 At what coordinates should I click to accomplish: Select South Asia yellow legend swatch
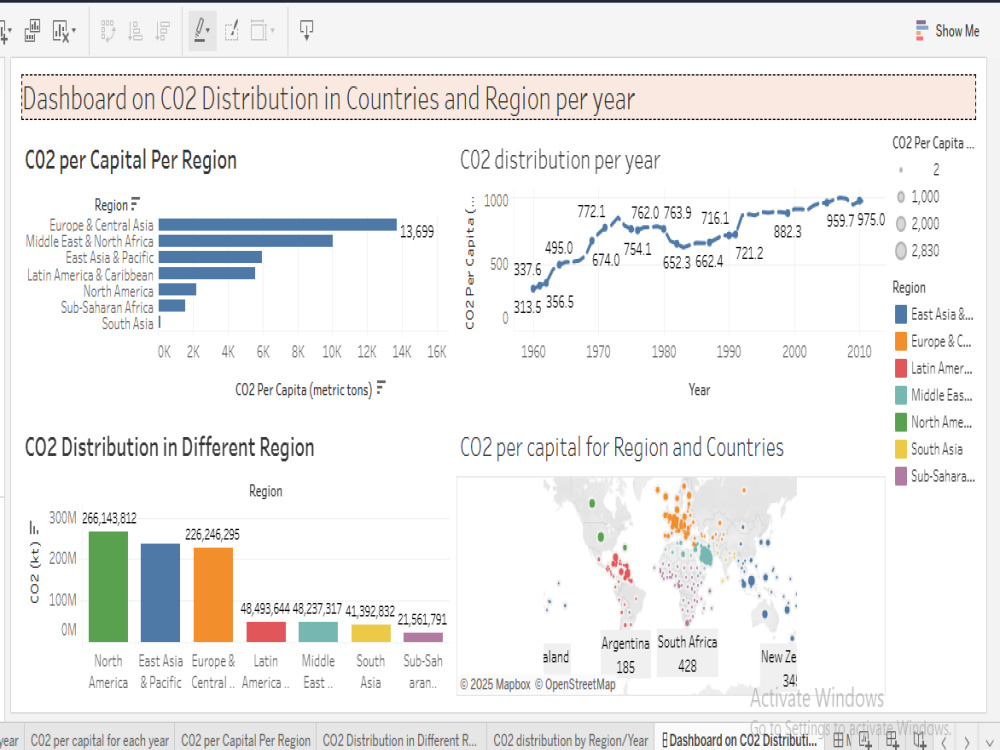(901, 449)
